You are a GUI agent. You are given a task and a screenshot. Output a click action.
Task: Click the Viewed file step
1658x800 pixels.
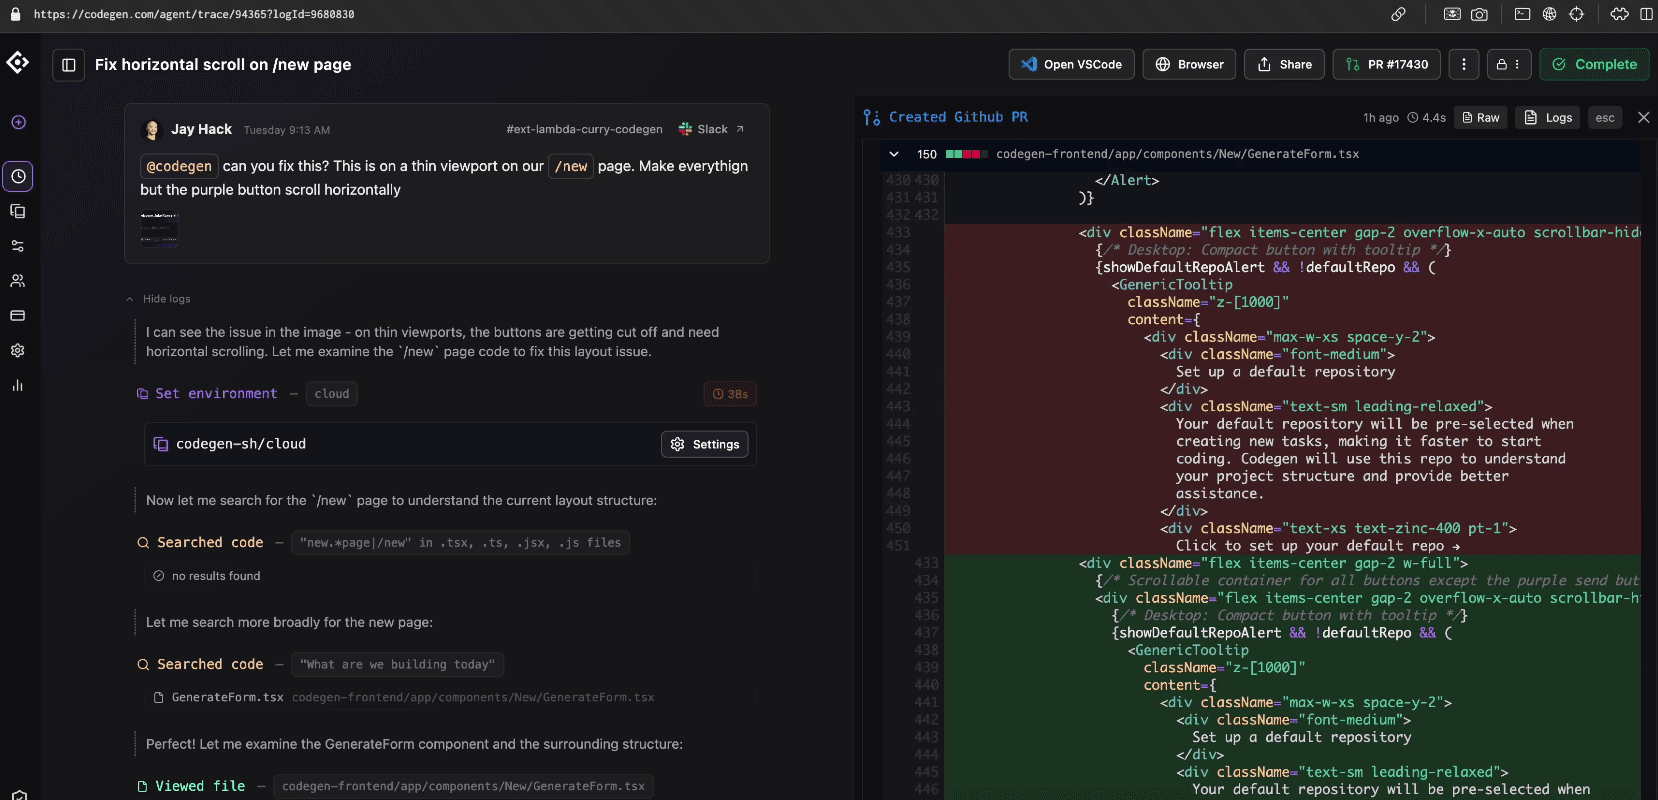tap(191, 787)
